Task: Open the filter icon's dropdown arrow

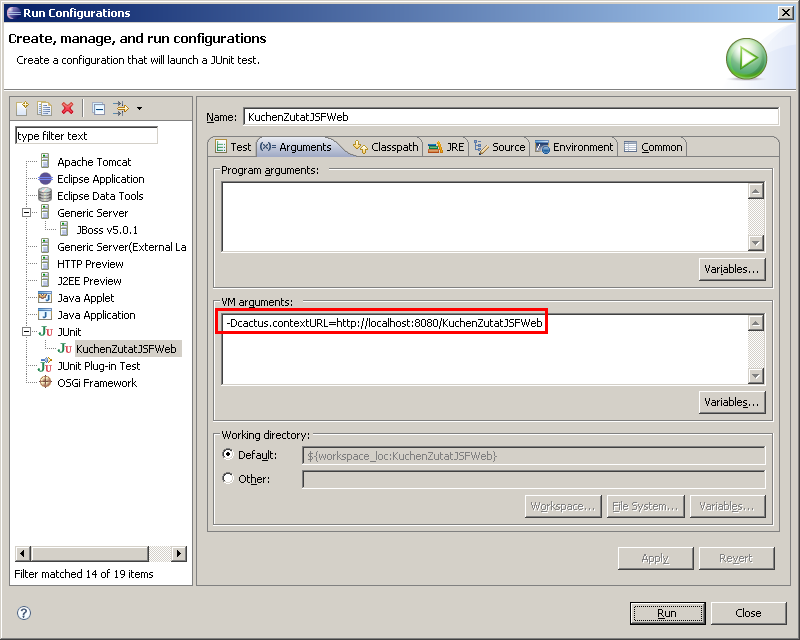Action: tap(139, 108)
